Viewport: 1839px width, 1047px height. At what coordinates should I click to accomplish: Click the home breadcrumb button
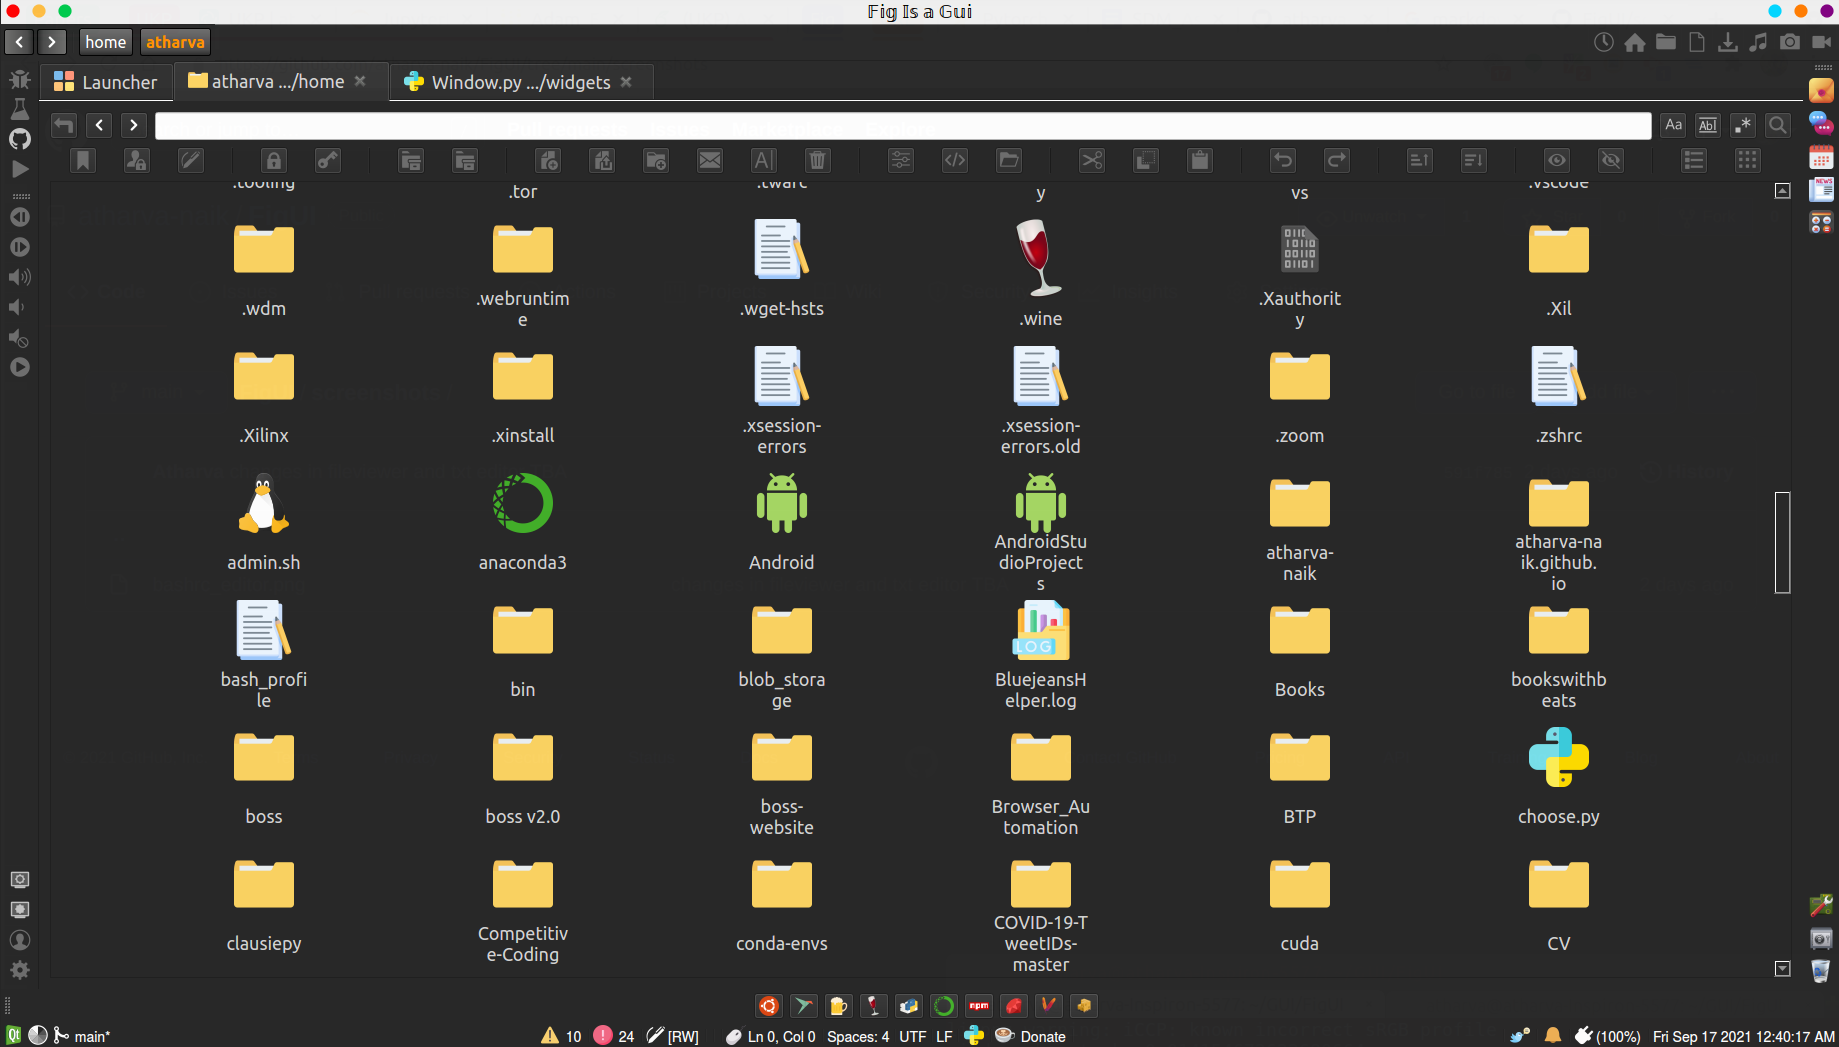point(105,42)
